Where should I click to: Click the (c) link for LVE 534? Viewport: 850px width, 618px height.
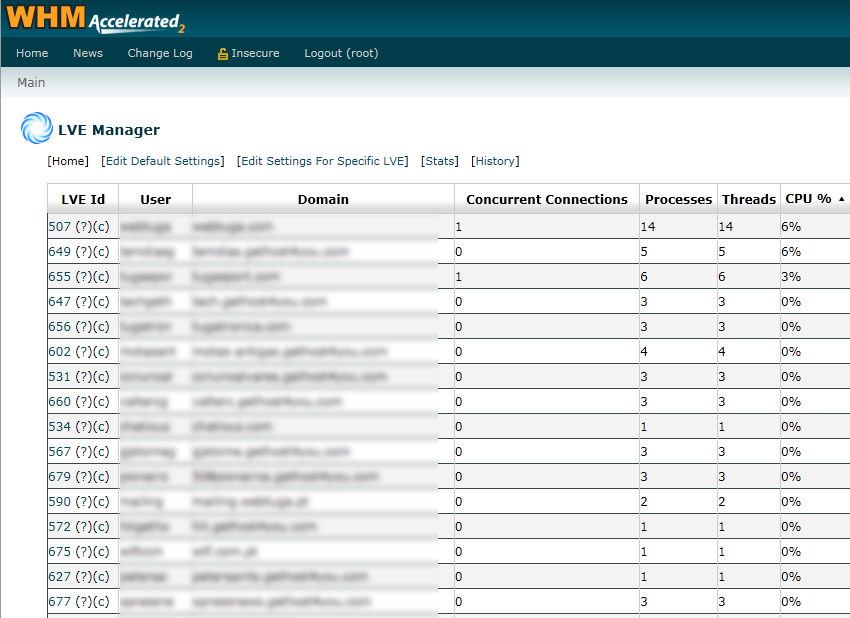coord(101,427)
